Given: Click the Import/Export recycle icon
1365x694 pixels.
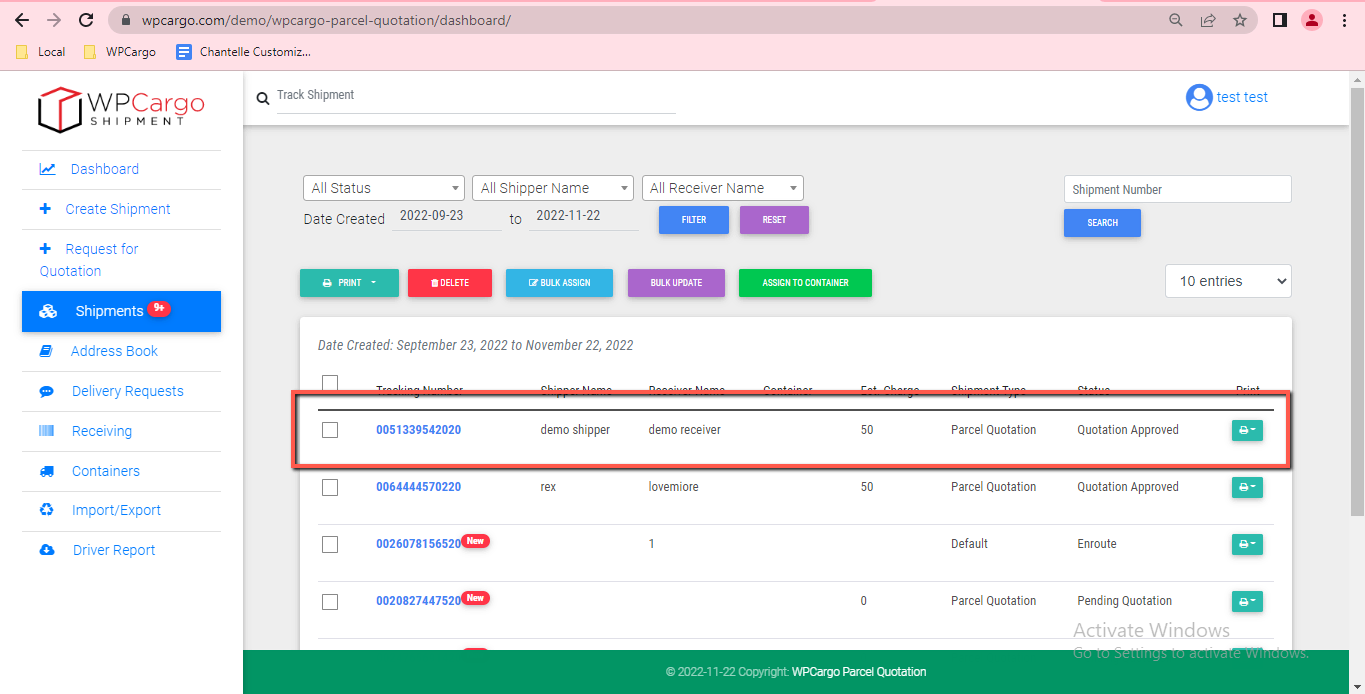Looking at the screenshot, I should pyautogui.click(x=47, y=510).
